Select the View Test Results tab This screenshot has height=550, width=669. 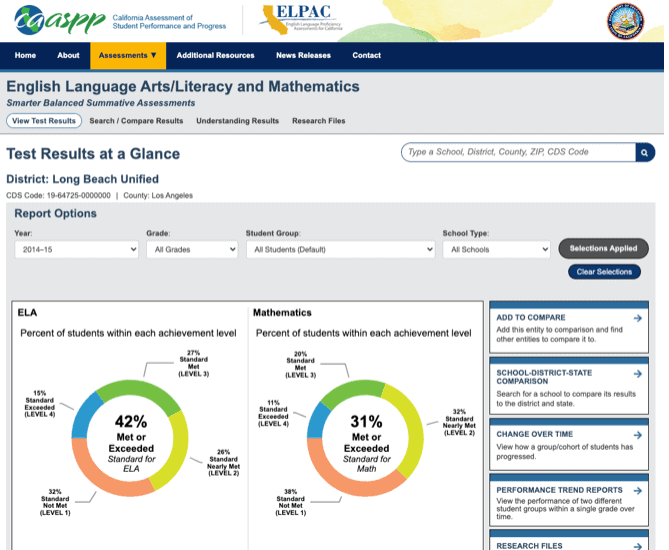[44, 121]
